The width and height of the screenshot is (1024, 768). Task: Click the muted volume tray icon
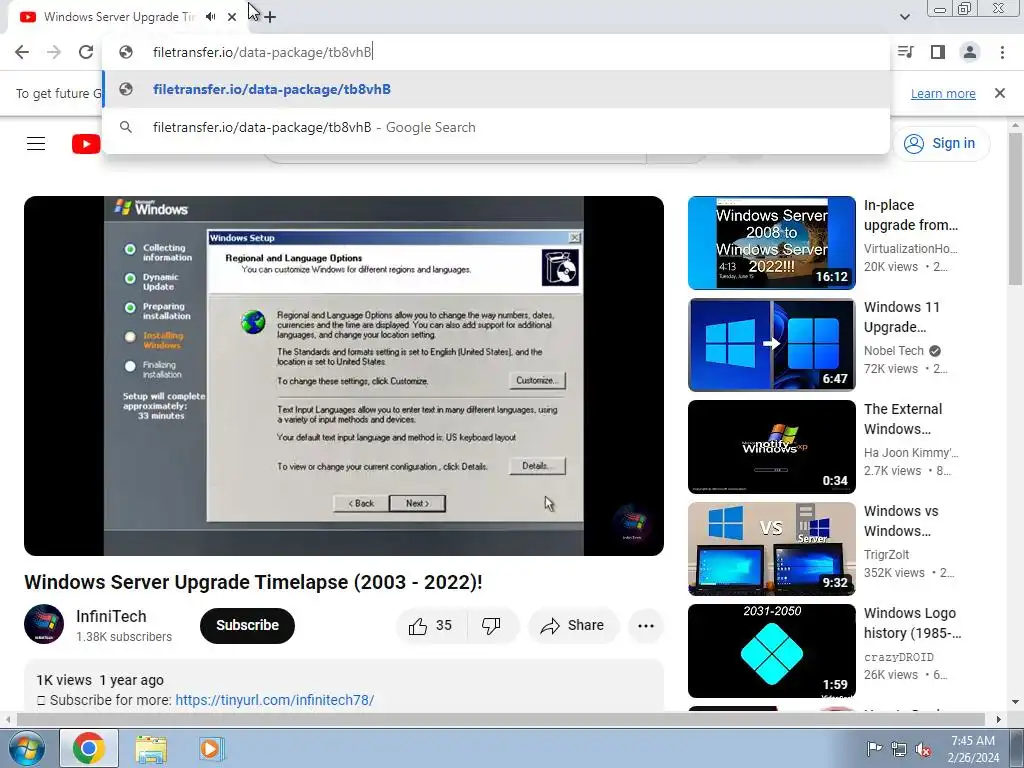tap(923, 749)
